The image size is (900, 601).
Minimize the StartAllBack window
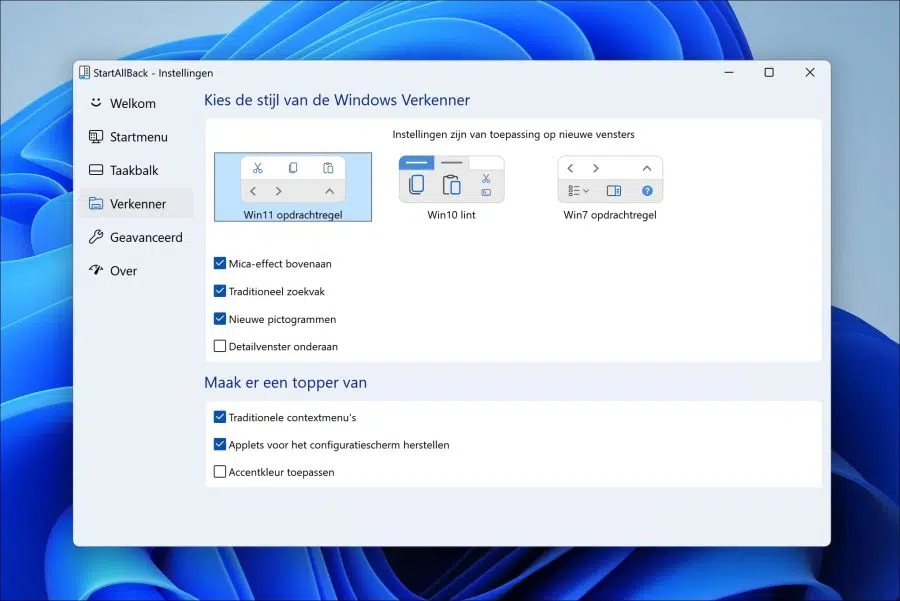[x=729, y=72]
